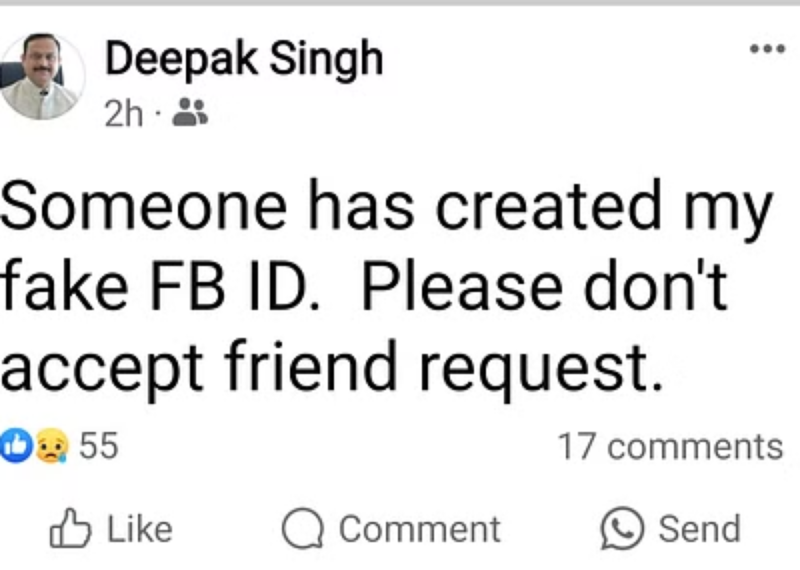Image resolution: width=800 pixels, height=570 pixels.
Task: Click the 2h post timestamp
Action: click(123, 114)
